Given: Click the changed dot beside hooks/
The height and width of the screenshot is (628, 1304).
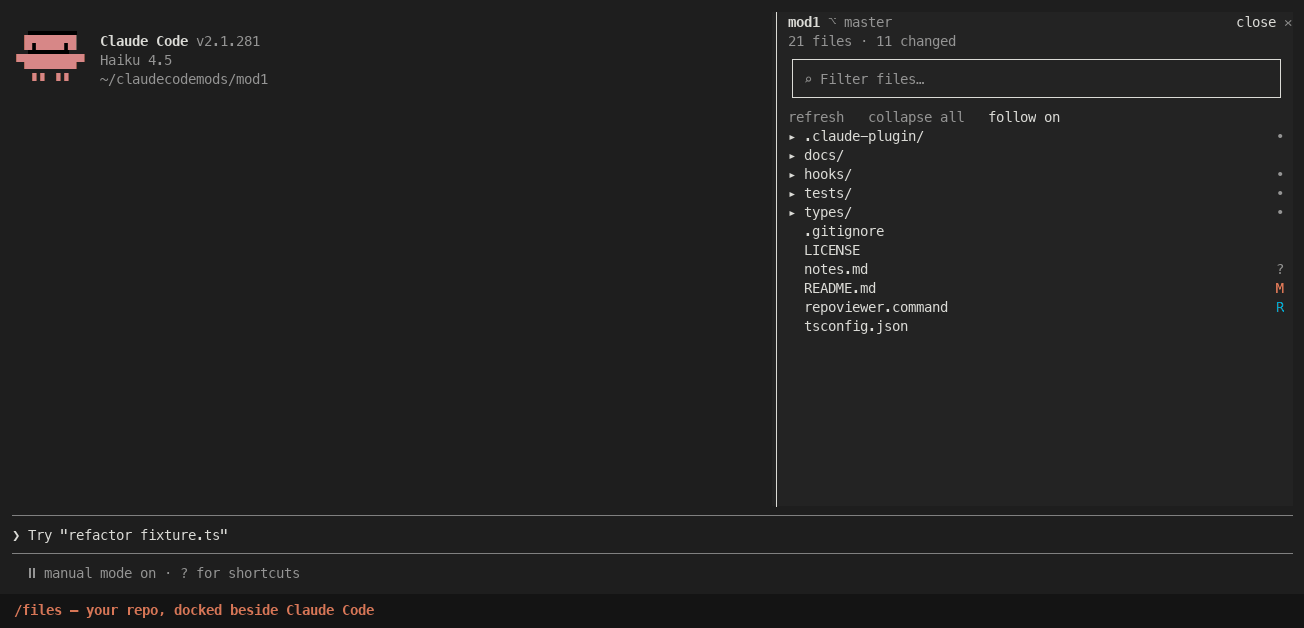Looking at the screenshot, I should click(1280, 174).
